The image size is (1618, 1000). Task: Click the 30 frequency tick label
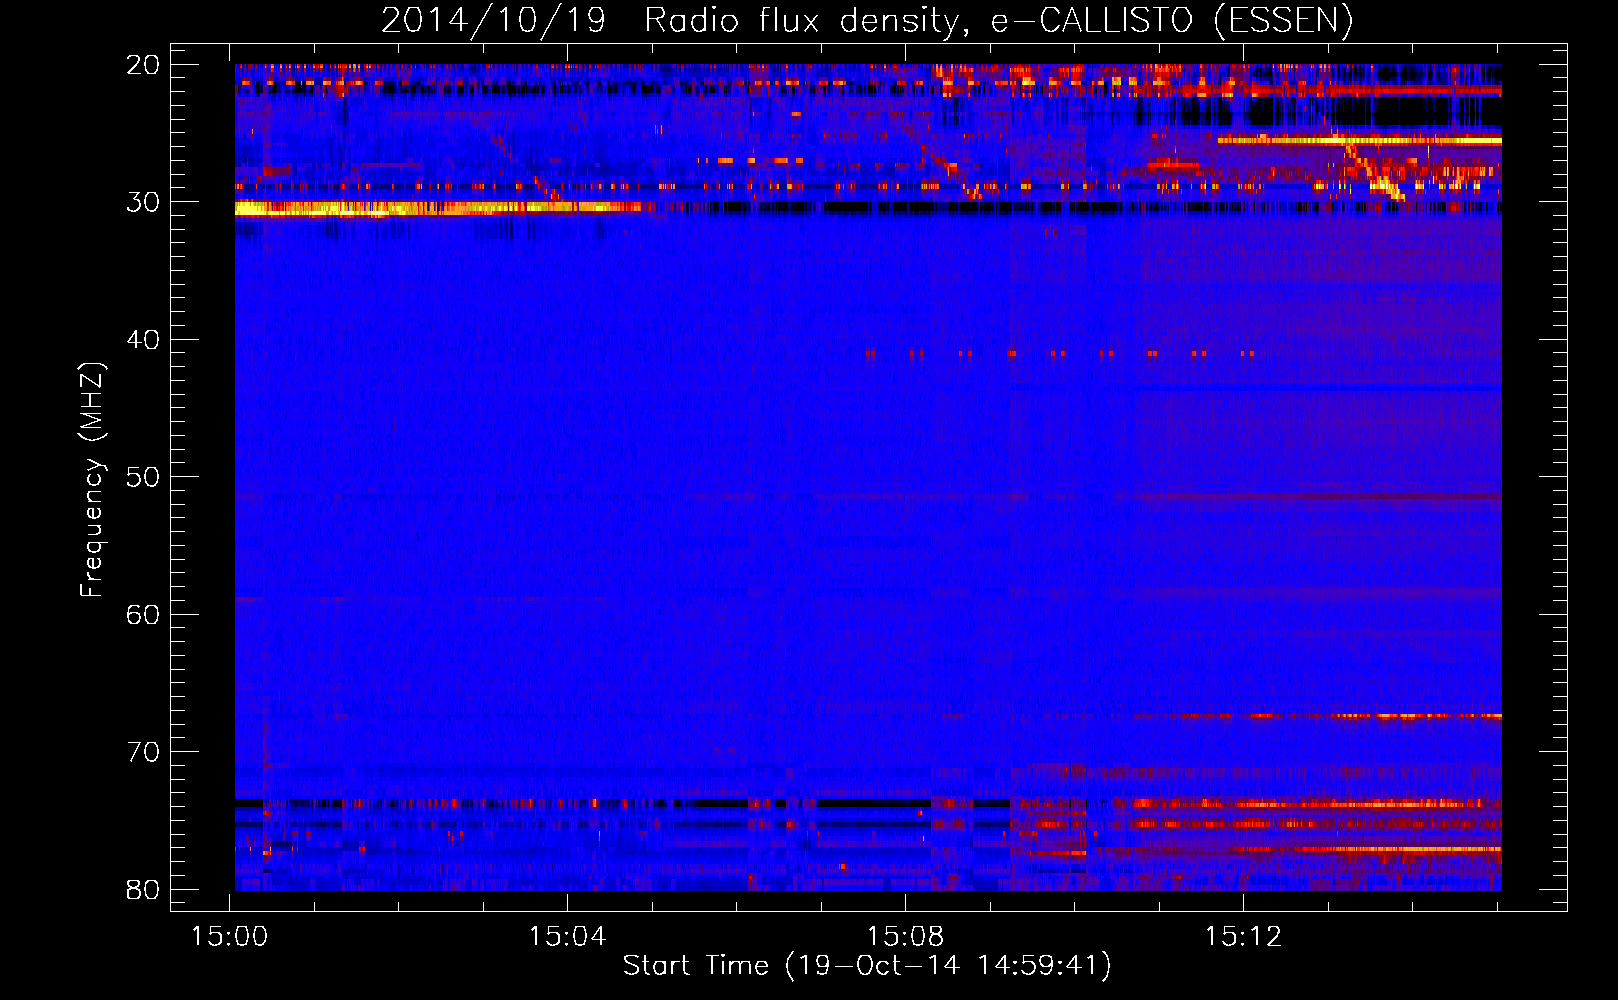tap(143, 202)
